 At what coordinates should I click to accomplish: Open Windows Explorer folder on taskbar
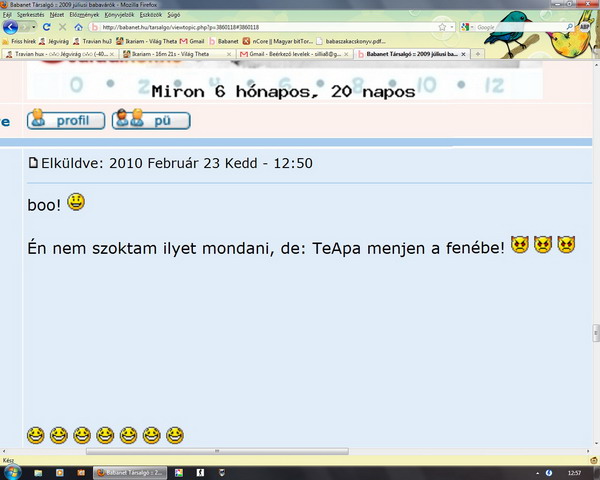coord(38,473)
